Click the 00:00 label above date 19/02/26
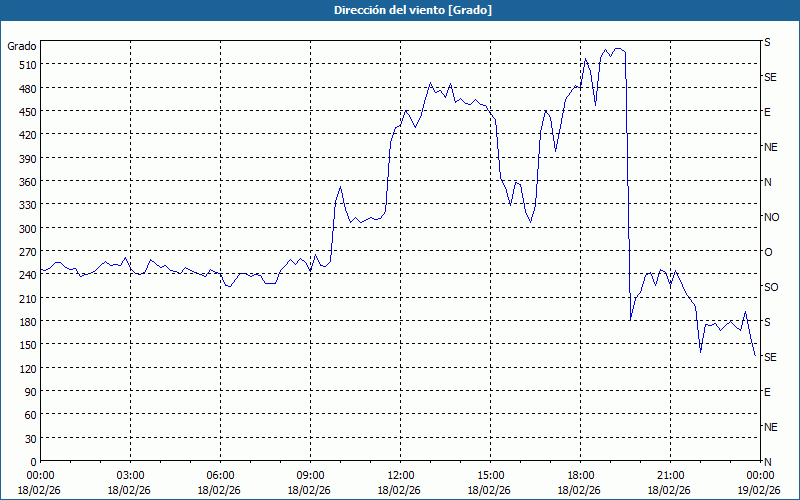The width and height of the screenshot is (800, 500). click(x=761, y=476)
